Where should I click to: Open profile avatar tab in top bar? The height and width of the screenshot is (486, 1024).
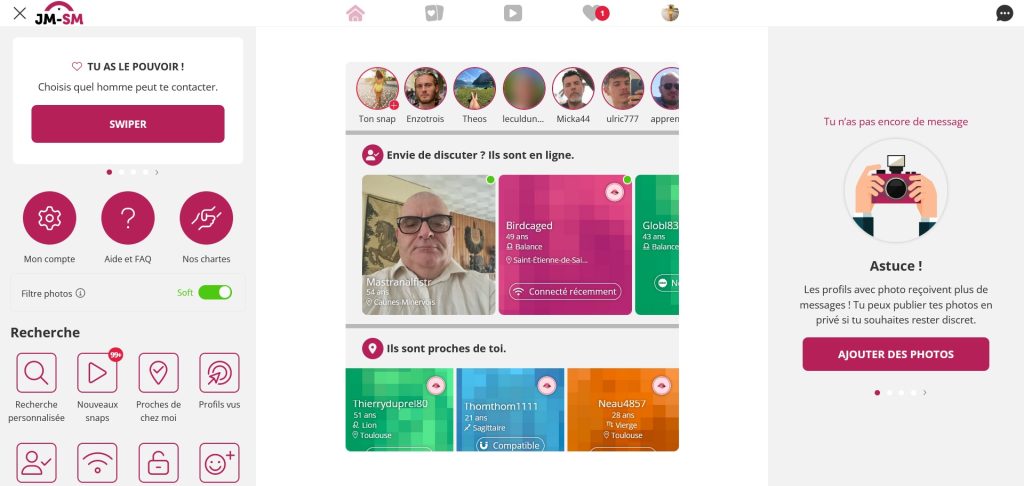670,13
